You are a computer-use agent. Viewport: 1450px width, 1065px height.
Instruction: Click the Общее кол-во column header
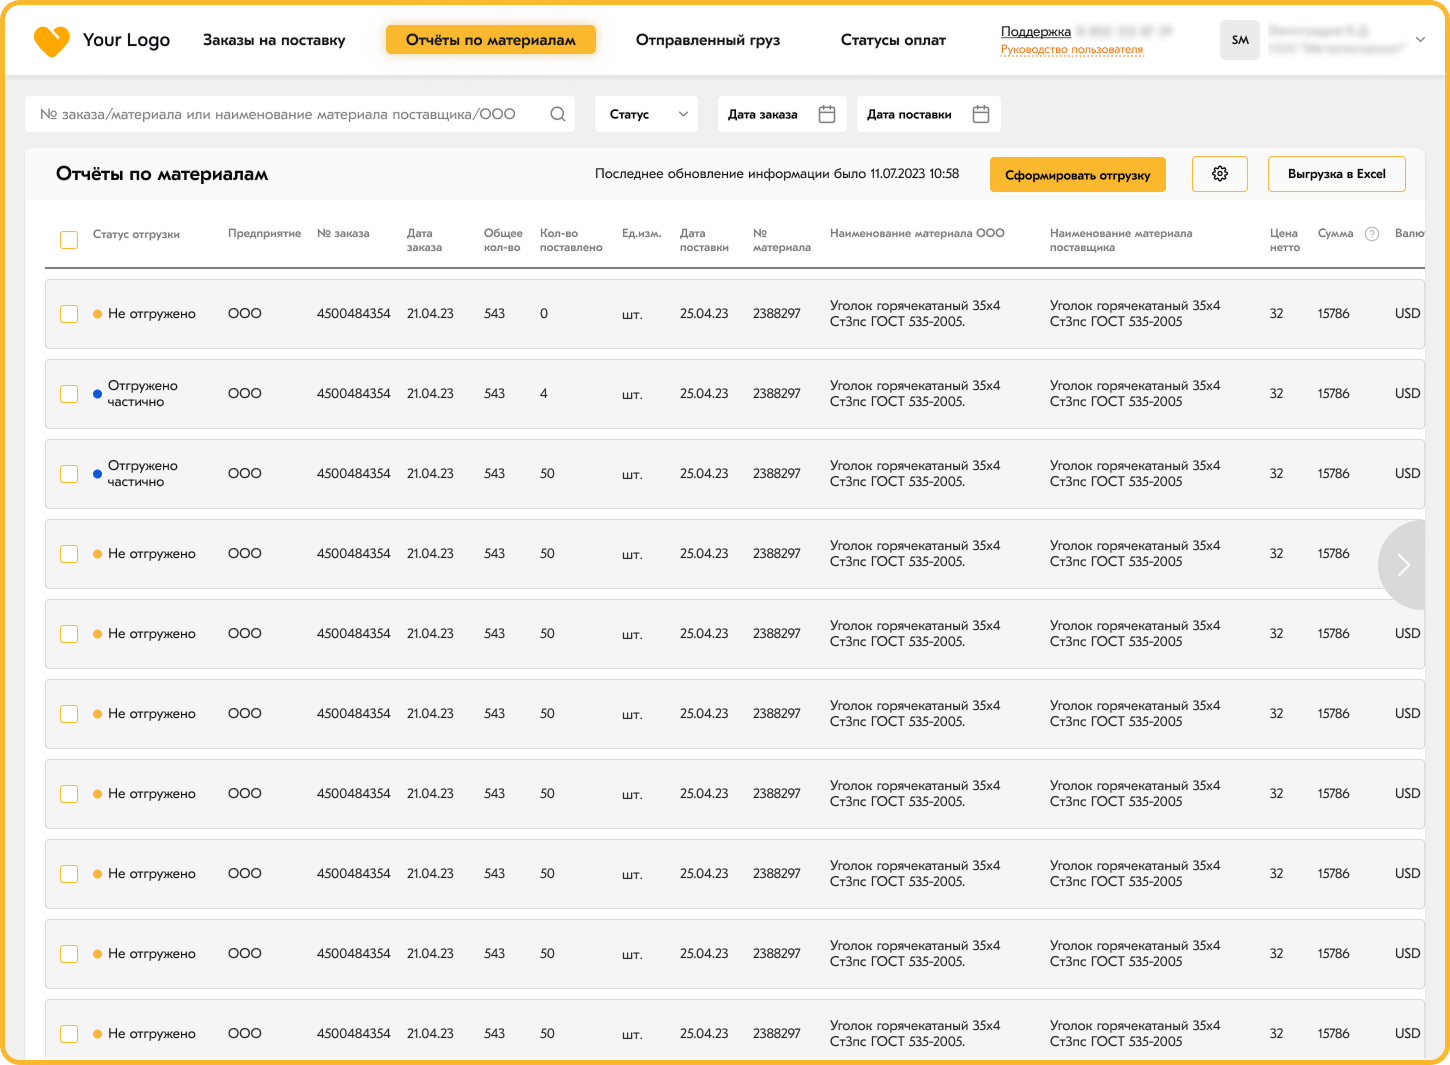[503, 240]
